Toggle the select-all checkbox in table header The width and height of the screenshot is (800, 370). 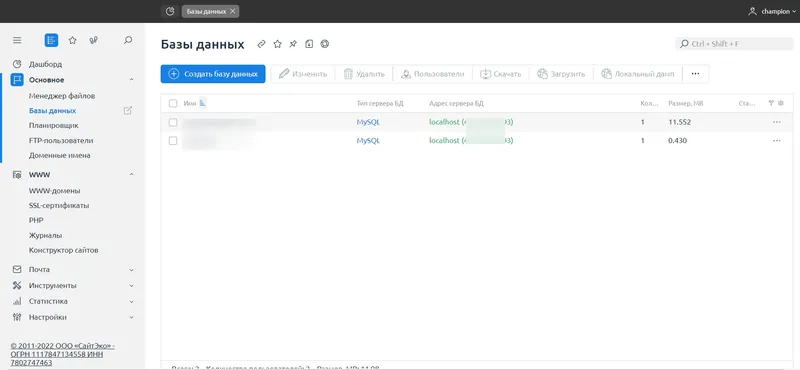(x=173, y=103)
